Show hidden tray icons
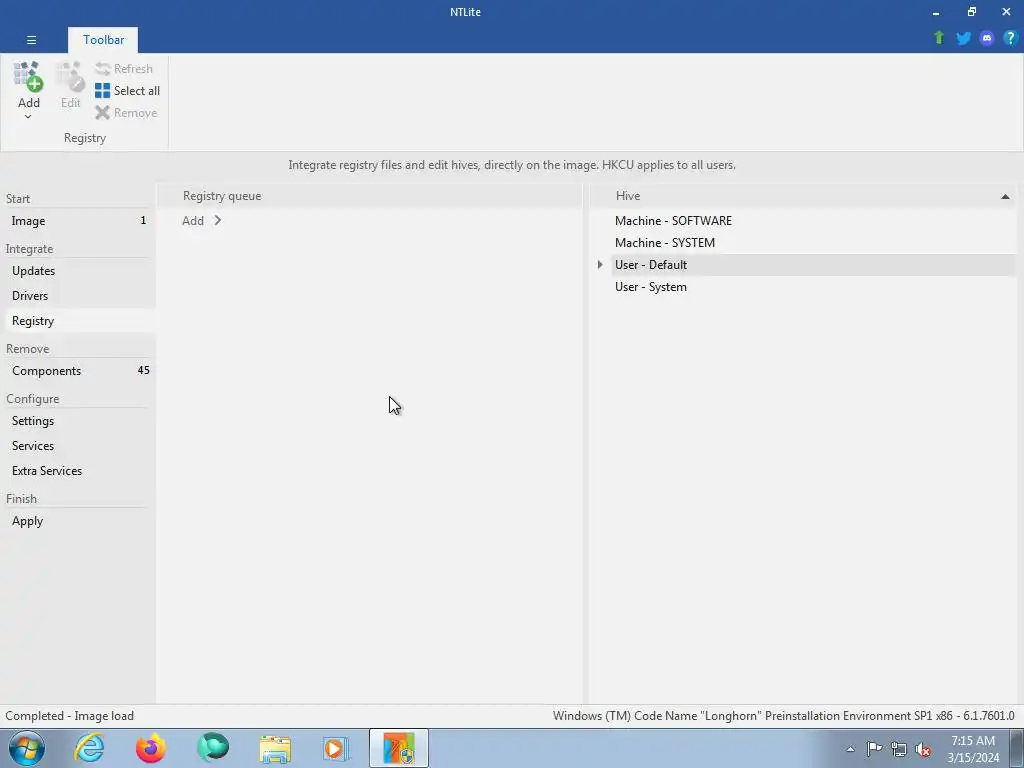Viewport: 1024px width, 768px height. tap(850, 749)
